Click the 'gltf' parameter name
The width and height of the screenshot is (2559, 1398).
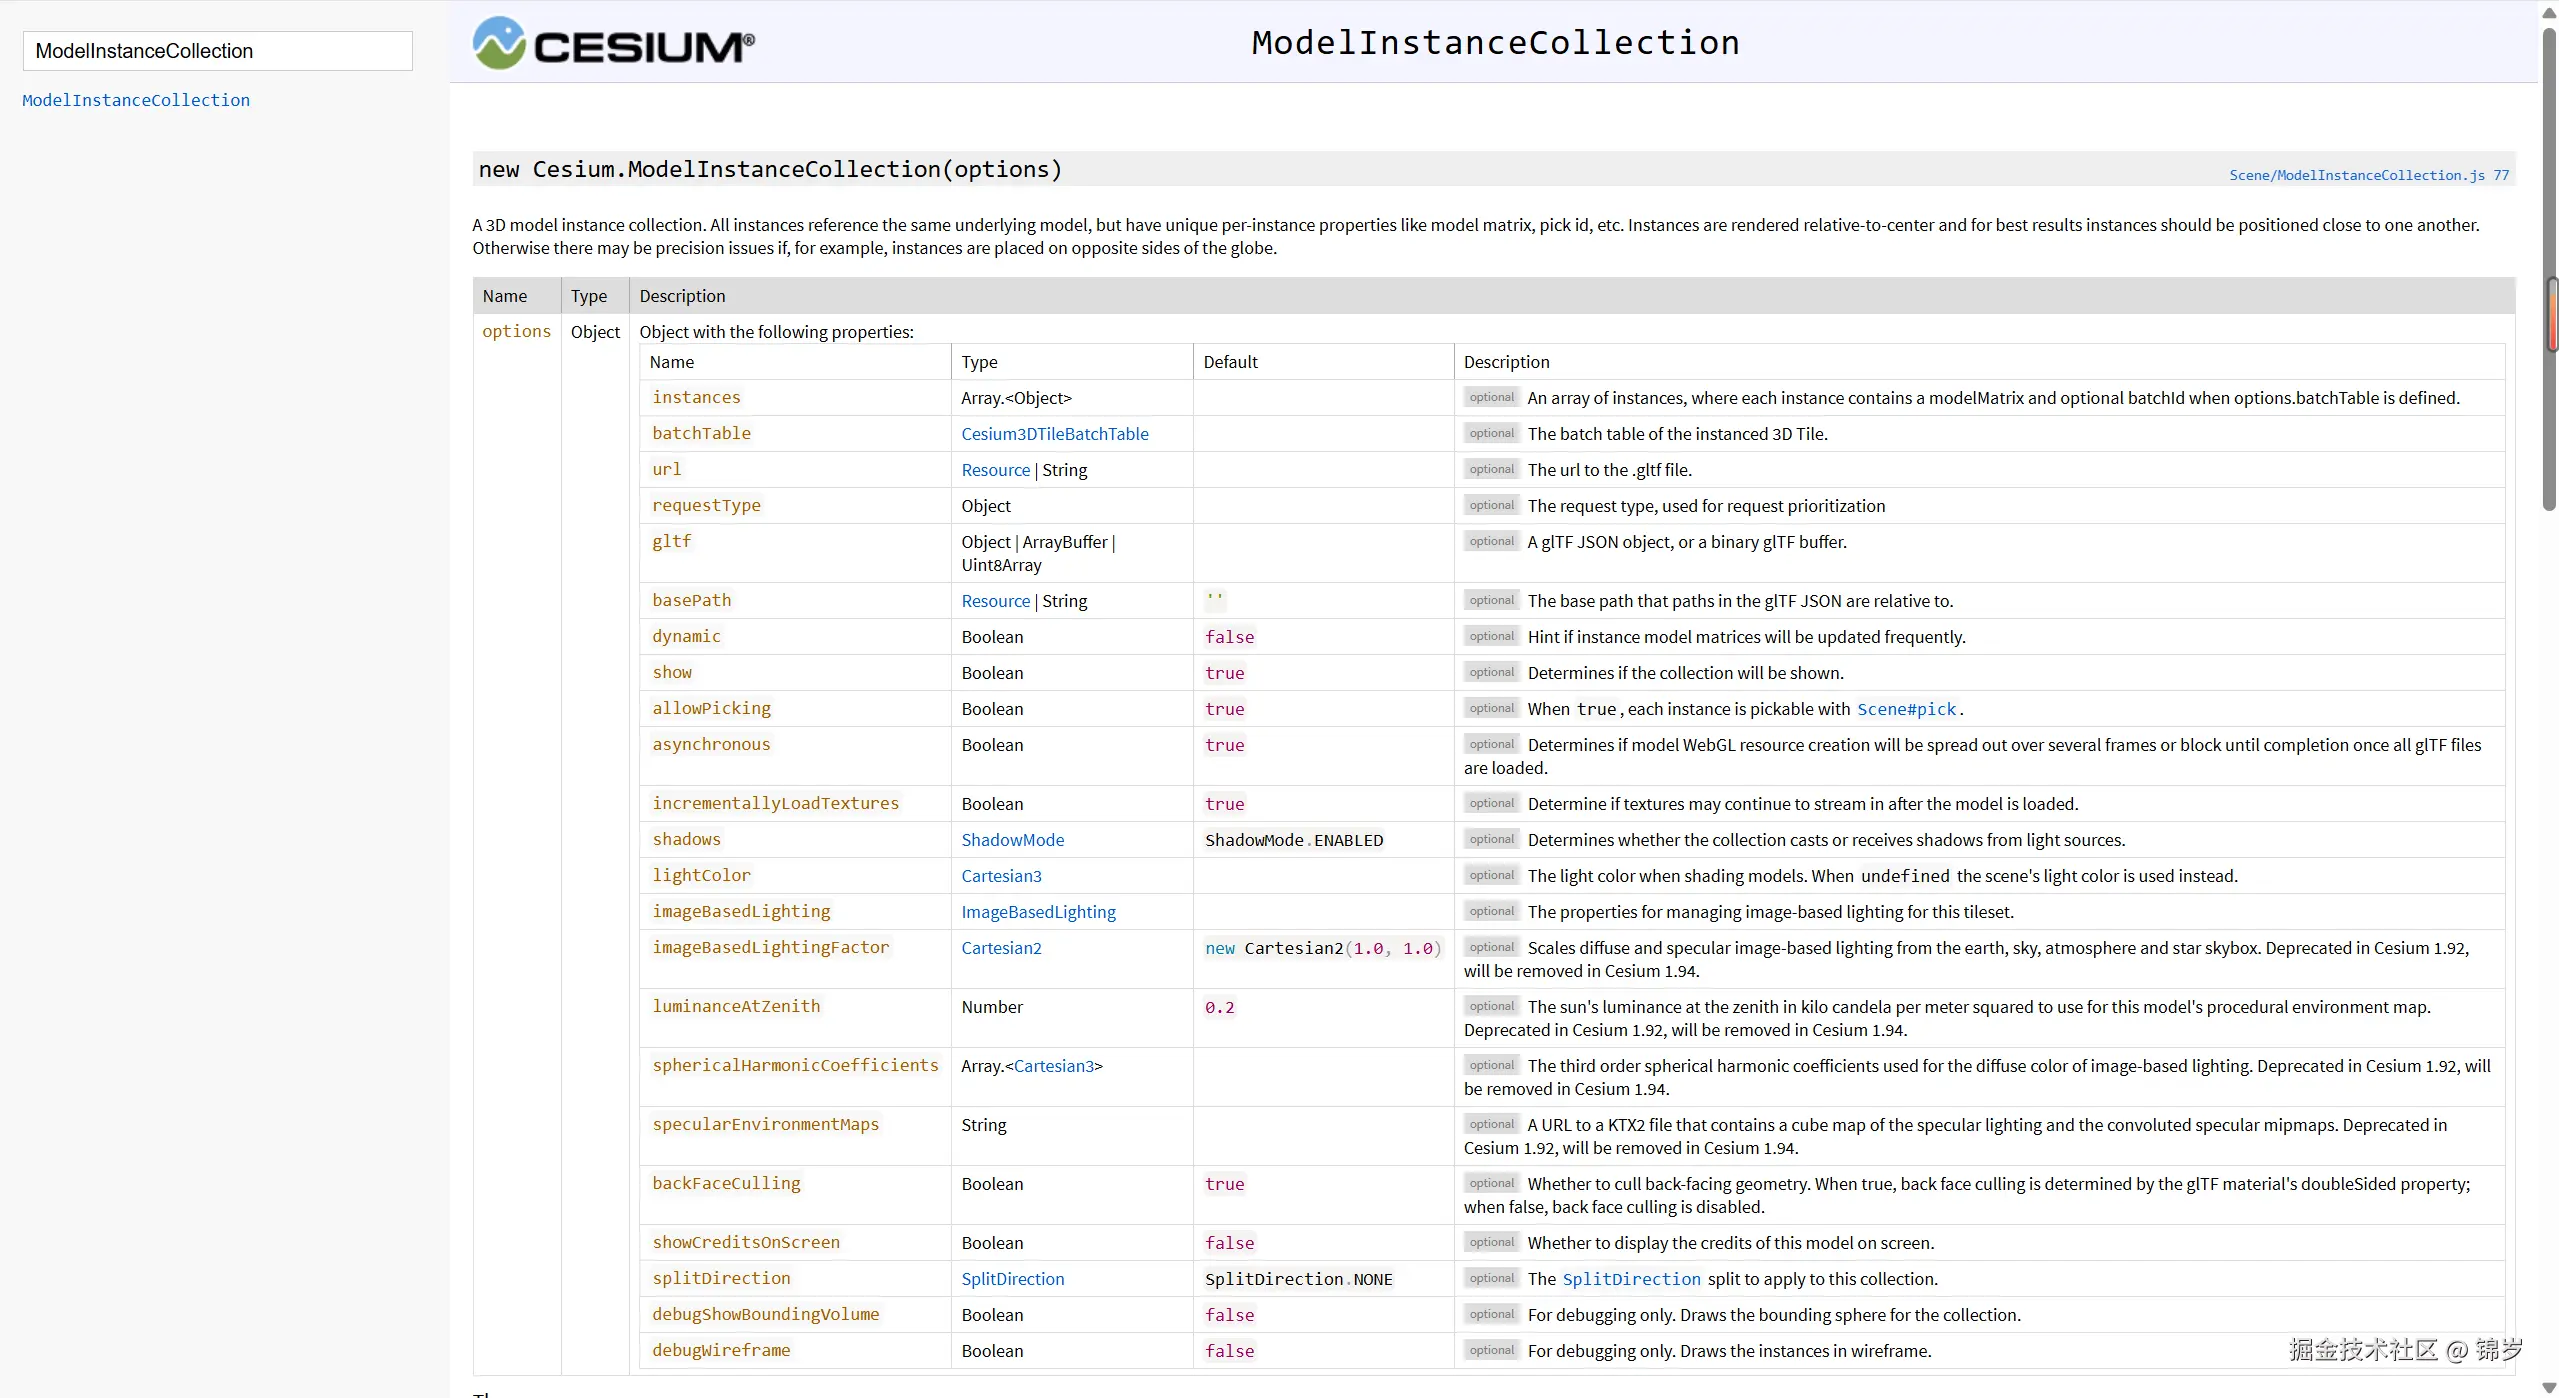pyautogui.click(x=671, y=541)
